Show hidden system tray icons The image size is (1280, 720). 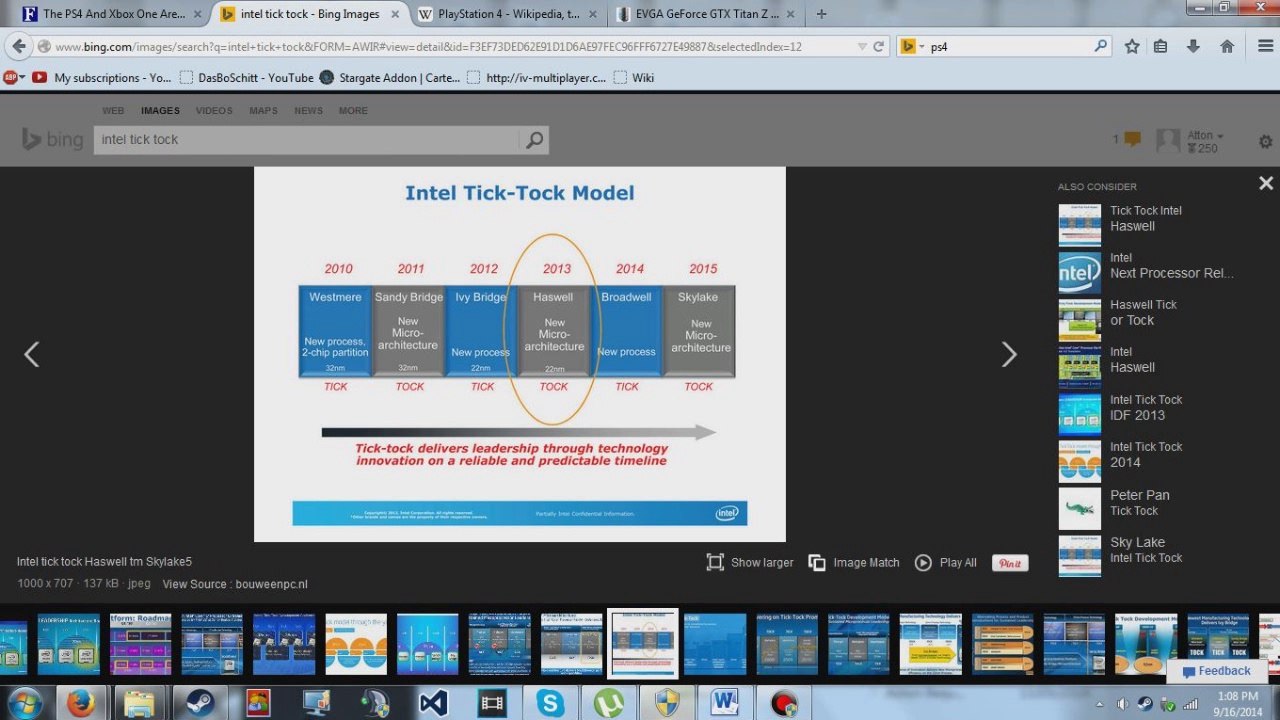1099,704
